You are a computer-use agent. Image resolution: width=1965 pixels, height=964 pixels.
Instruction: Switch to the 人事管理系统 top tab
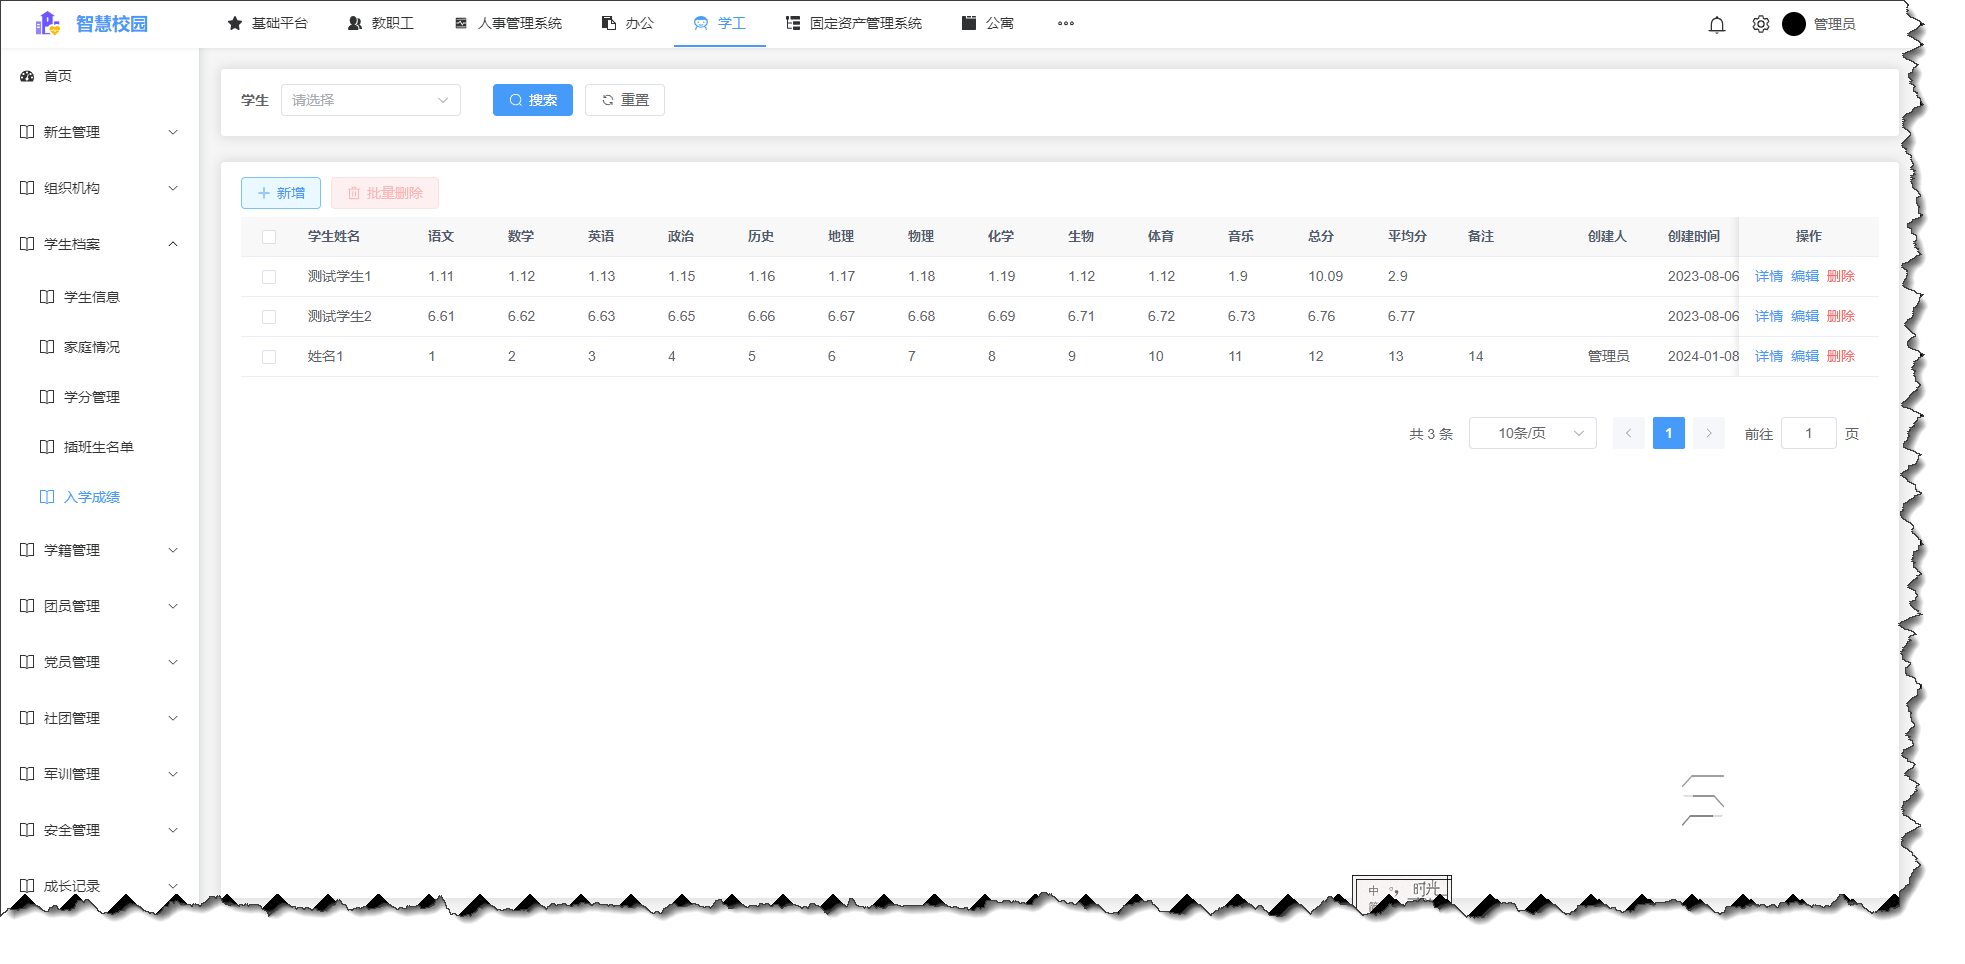(x=509, y=24)
